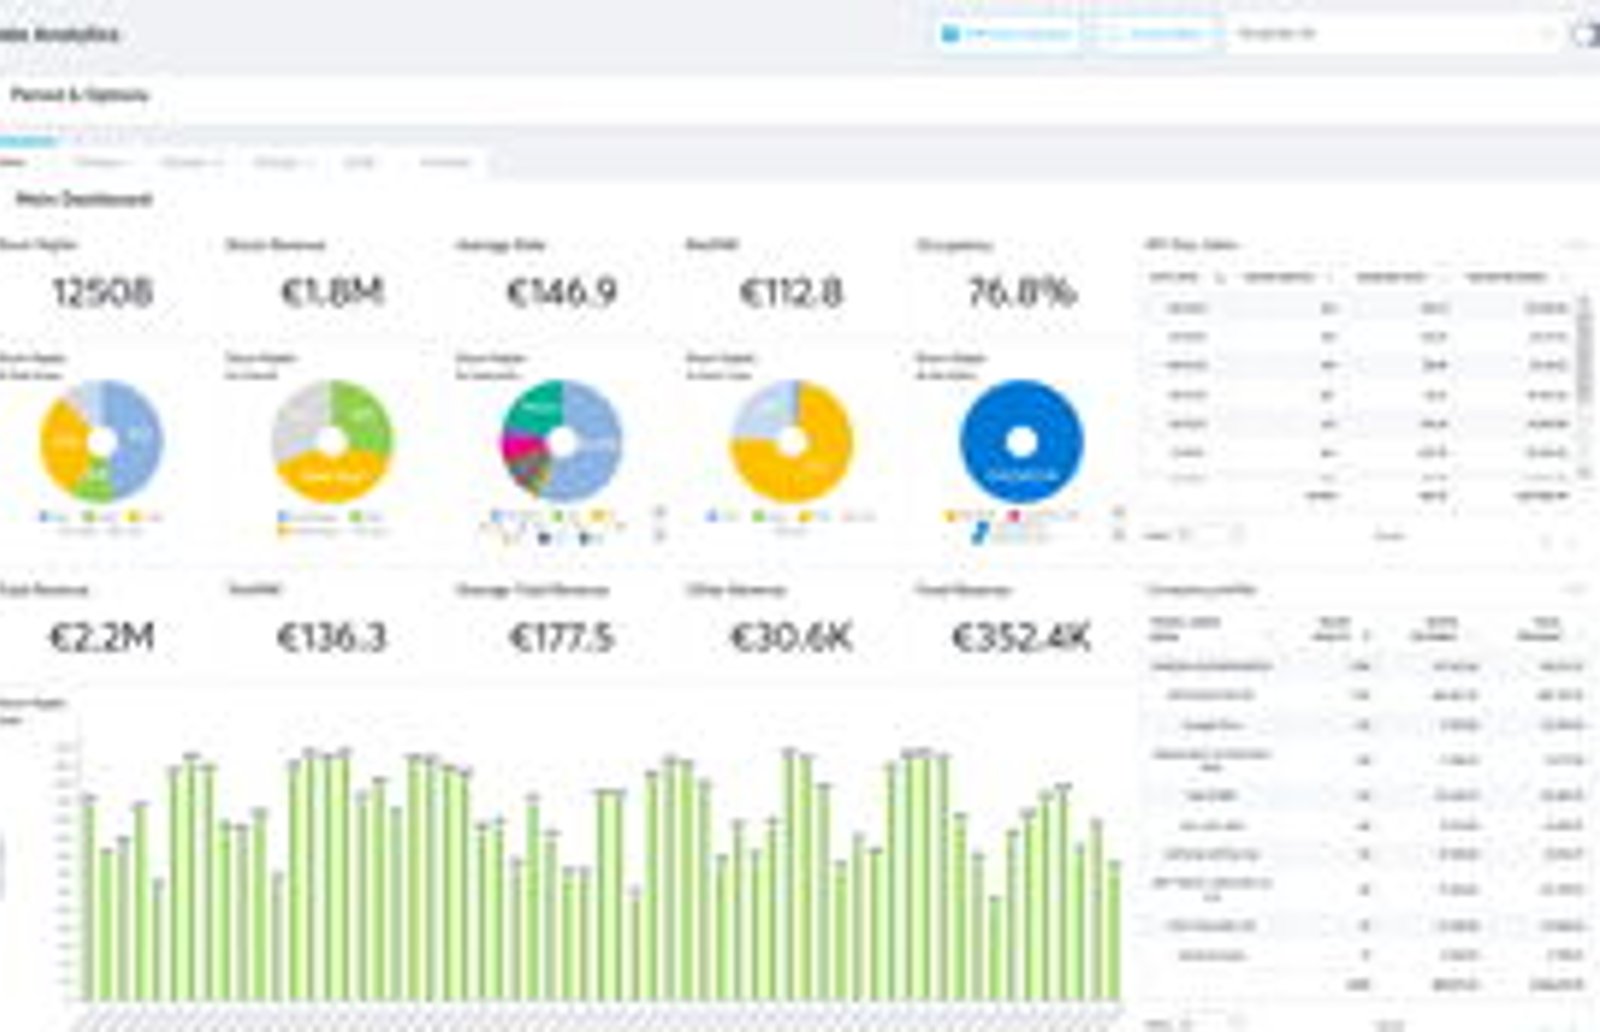Select the €1.8M revenue value
This screenshot has width=1600, height=1032.
coord(331,292)
